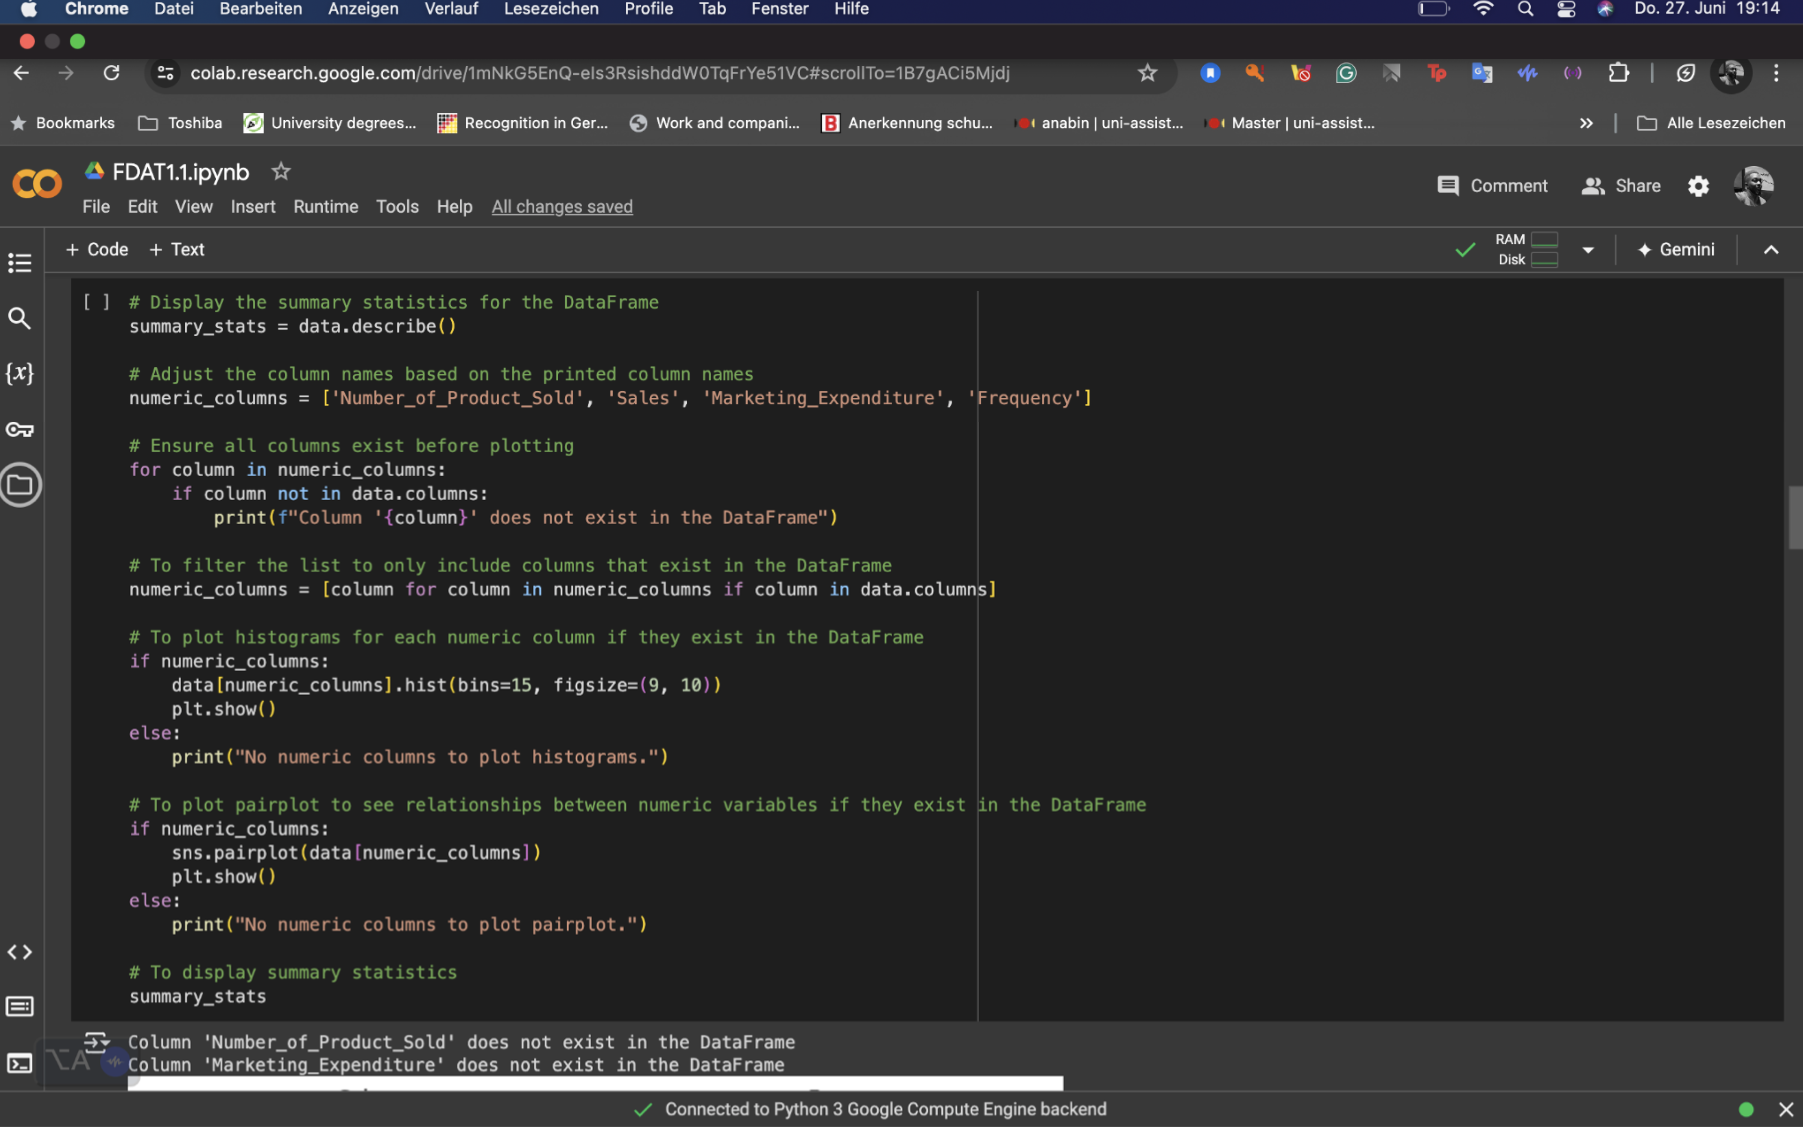Open the command palette icon

click(19, 1007)
